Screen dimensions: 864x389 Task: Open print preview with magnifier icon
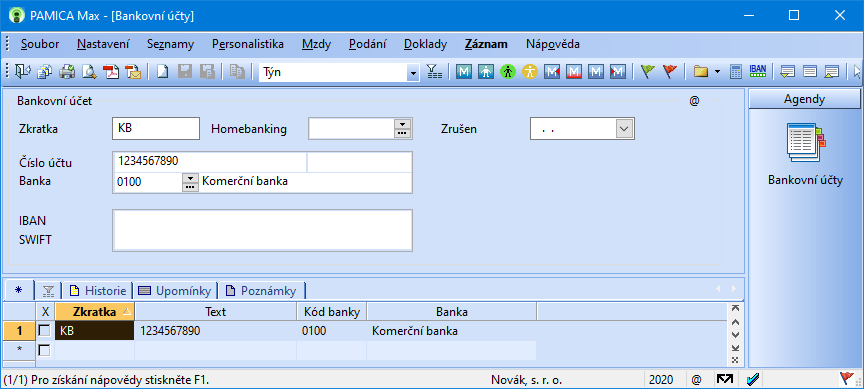[x=89, y=72]
